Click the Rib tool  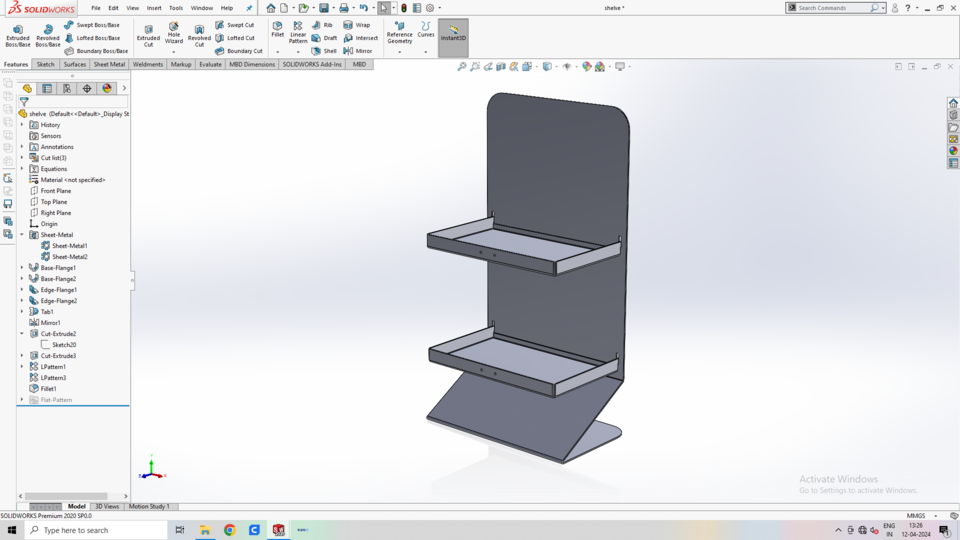[x=322, y=25]
